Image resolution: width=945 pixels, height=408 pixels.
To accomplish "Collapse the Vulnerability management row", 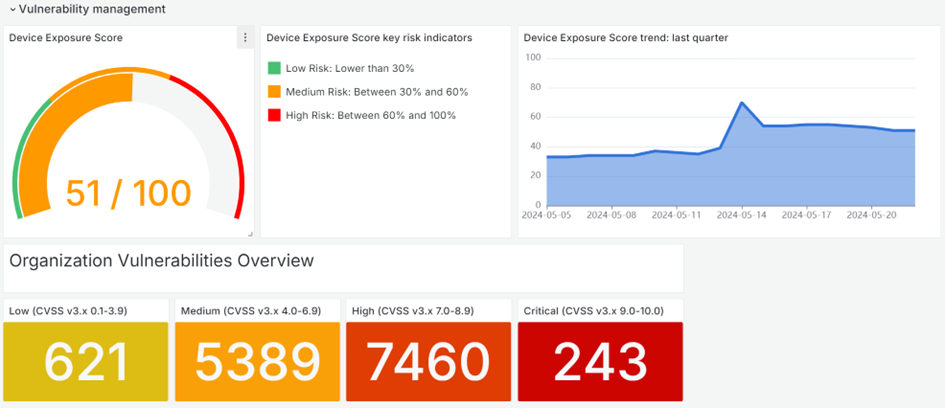I will [x=12, y=9].
